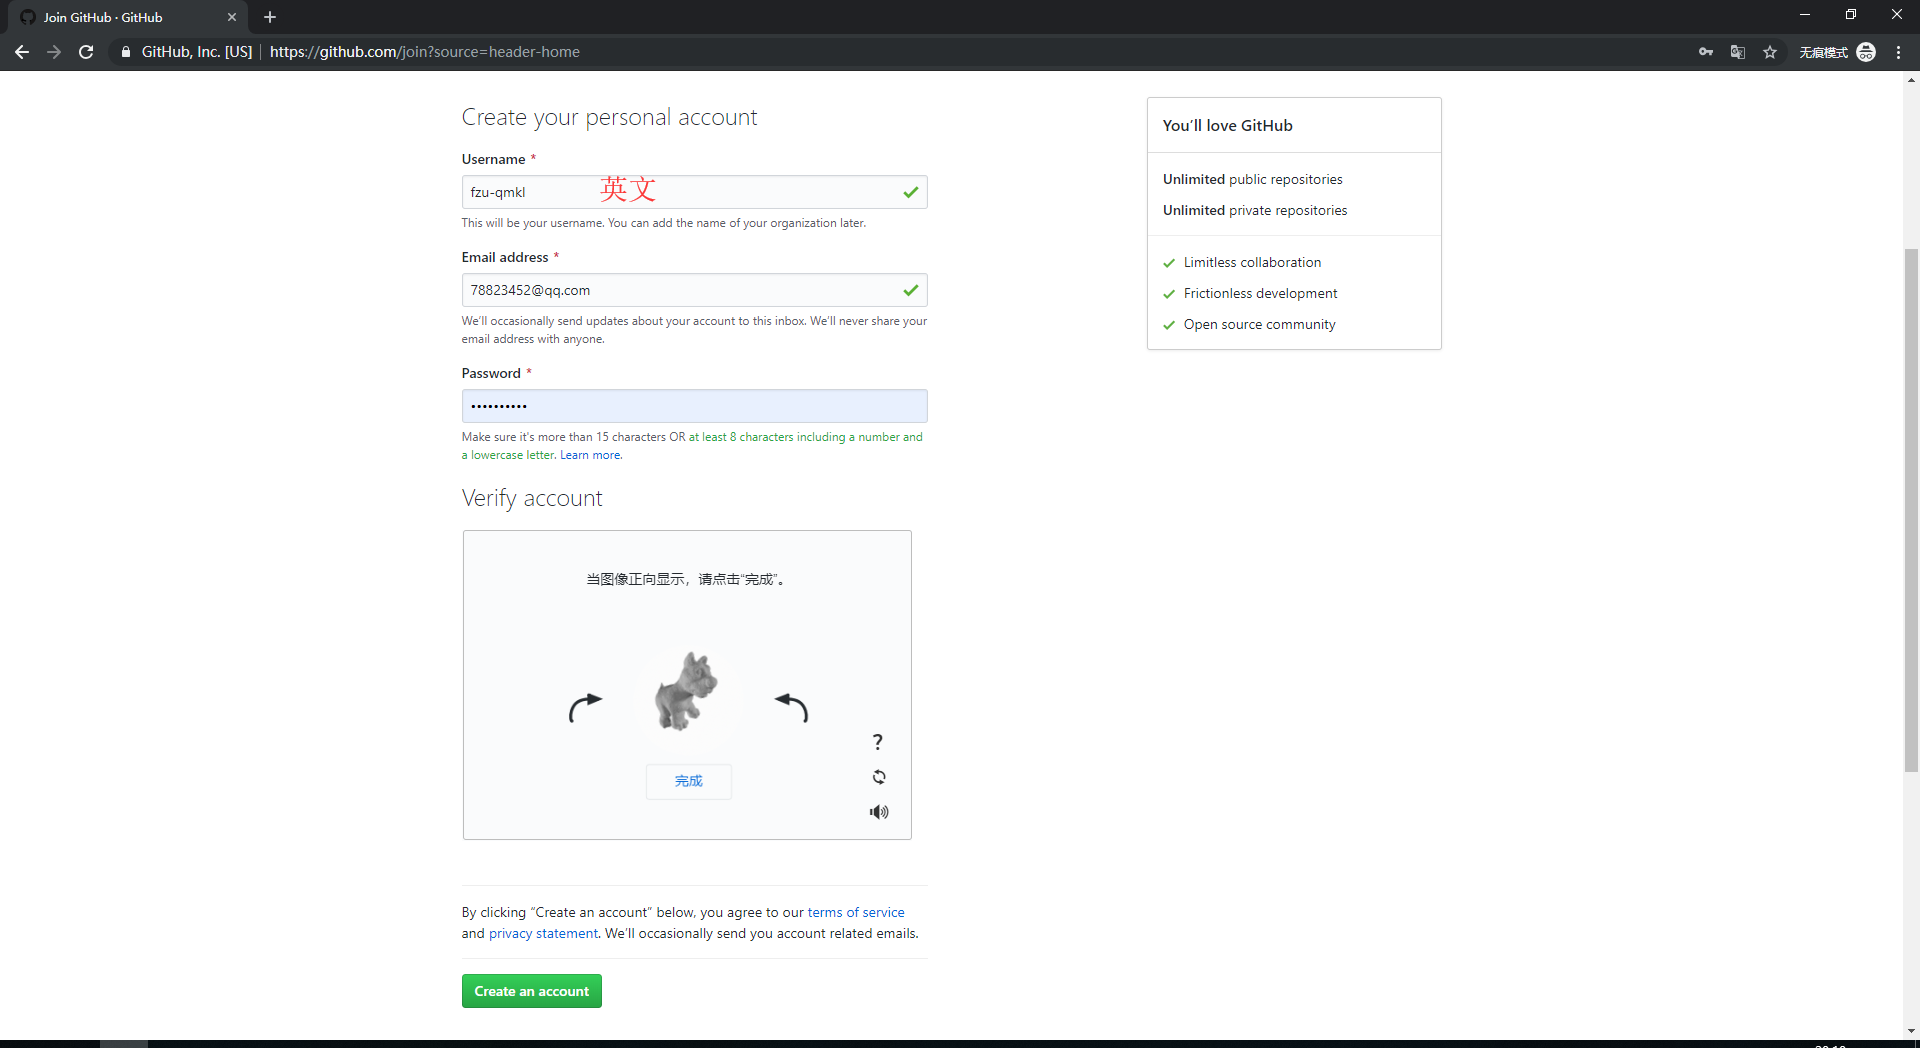
Task: Go forward in browser history
Action: [54, 52]
